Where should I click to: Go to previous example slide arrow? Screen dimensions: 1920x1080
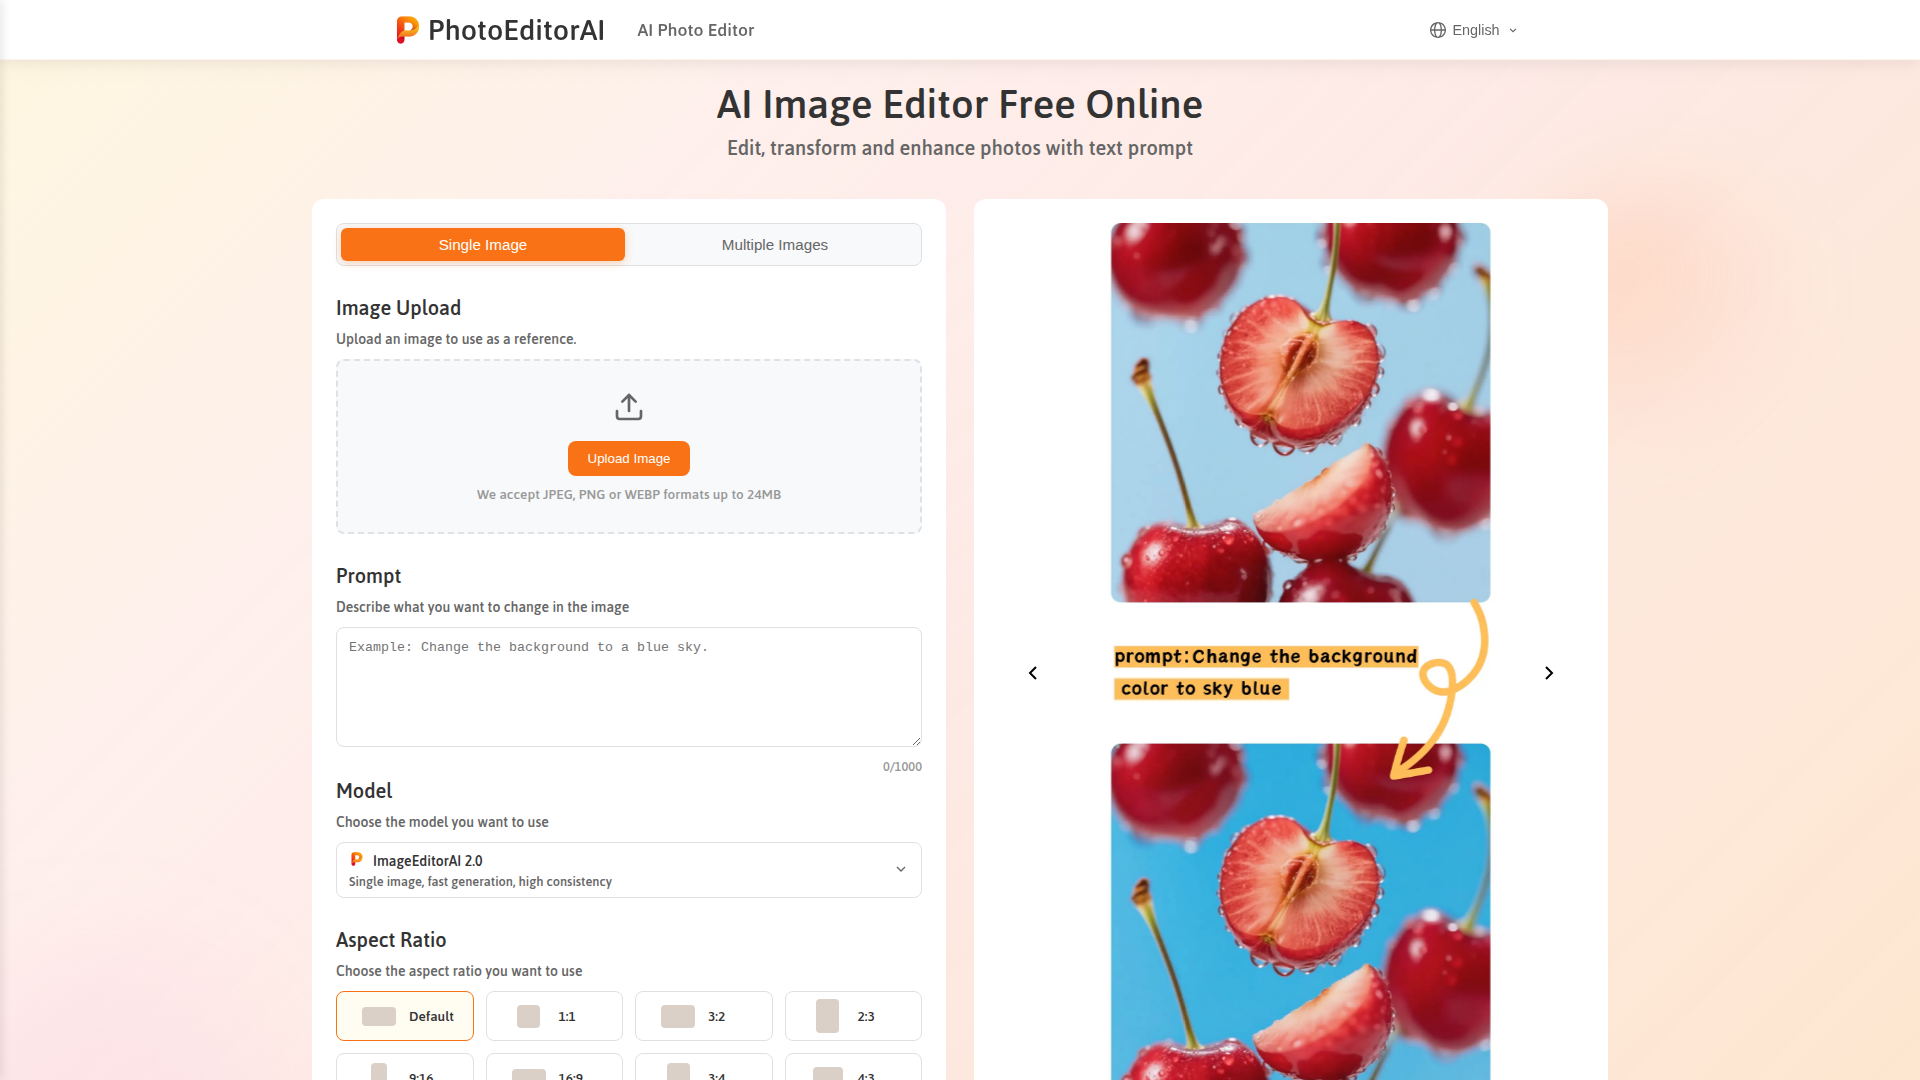coord(1033,673)
